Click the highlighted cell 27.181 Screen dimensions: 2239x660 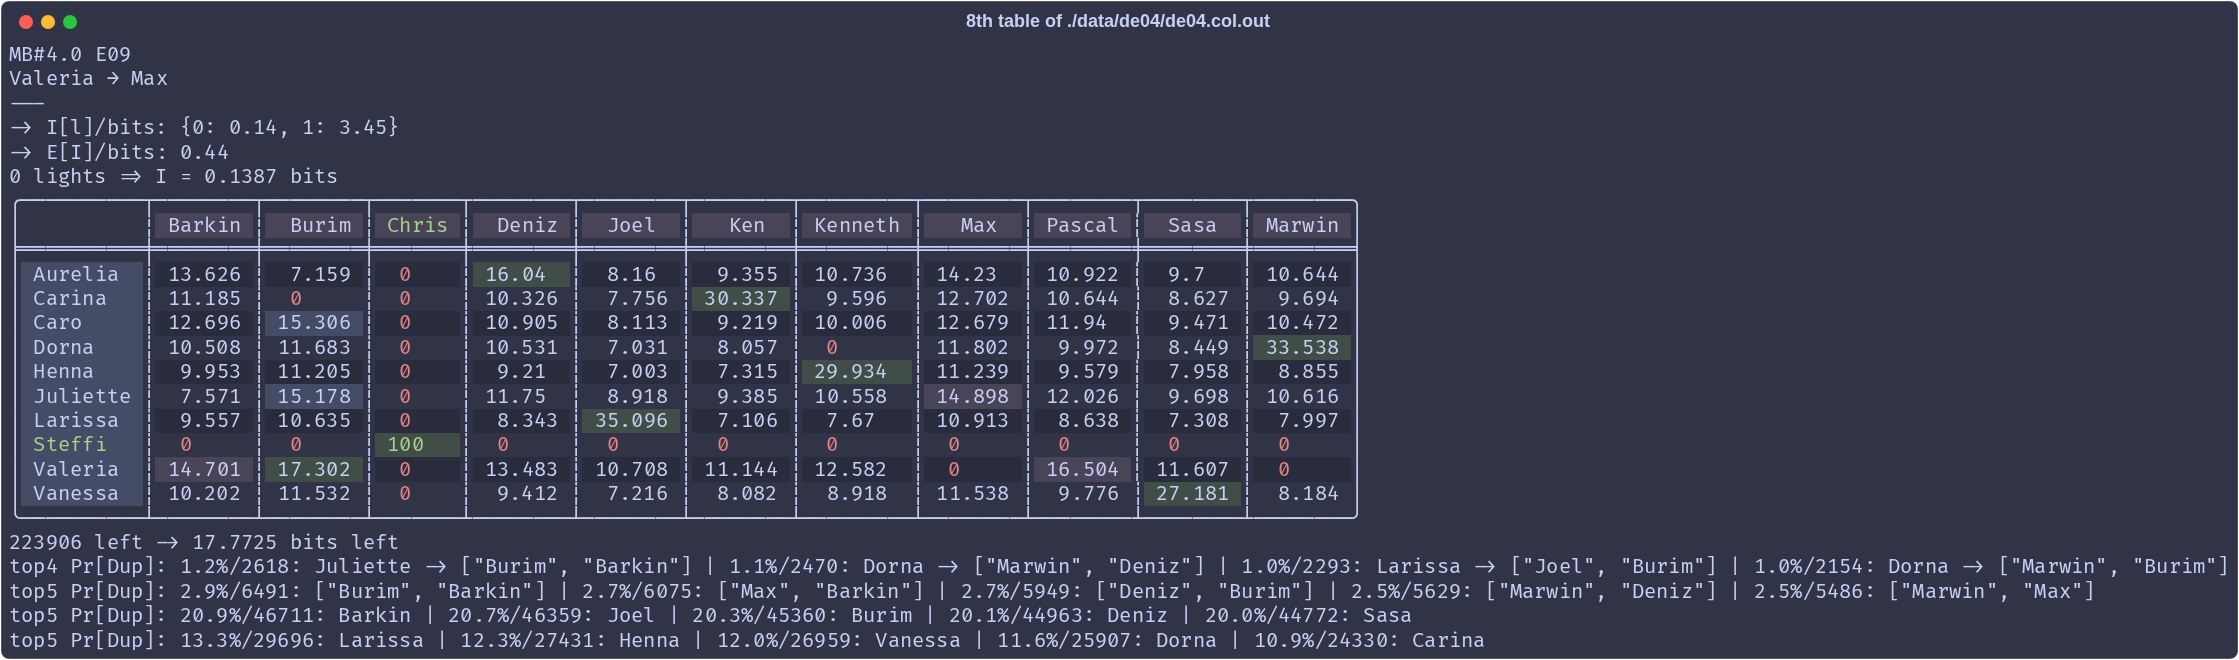point(1193,493)
